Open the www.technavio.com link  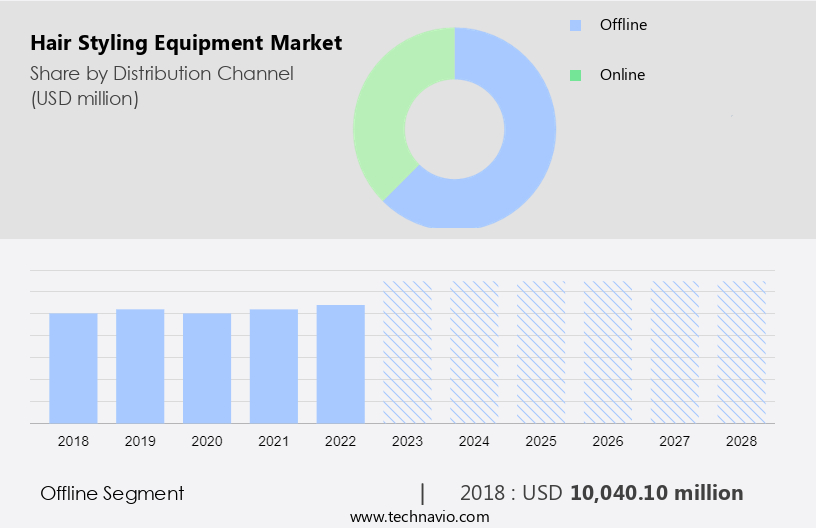coord(419,517)
